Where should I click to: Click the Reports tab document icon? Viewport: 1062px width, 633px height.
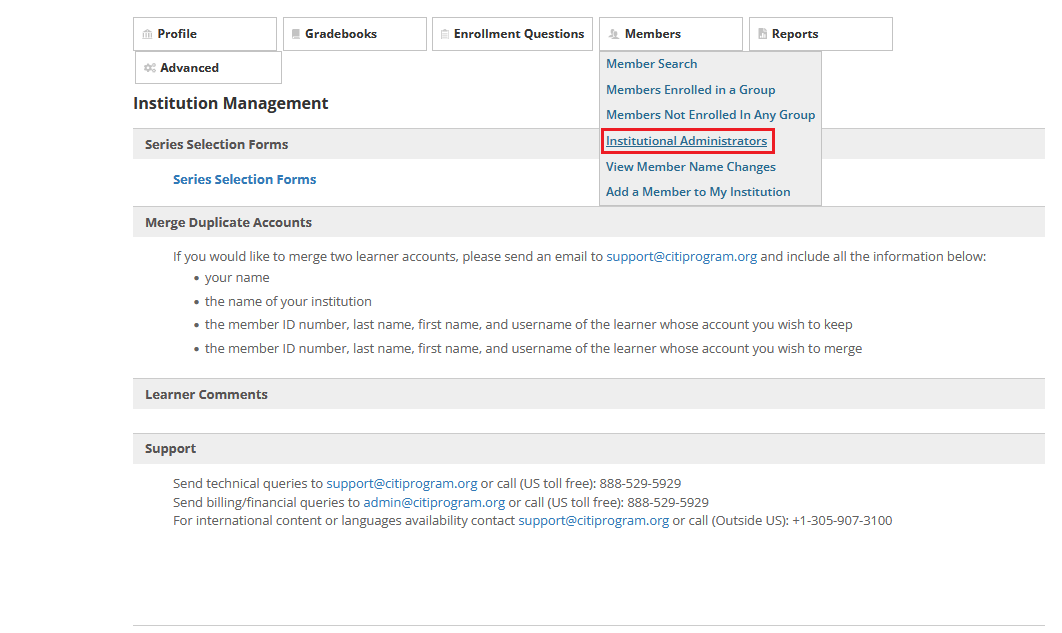[763, 34]
